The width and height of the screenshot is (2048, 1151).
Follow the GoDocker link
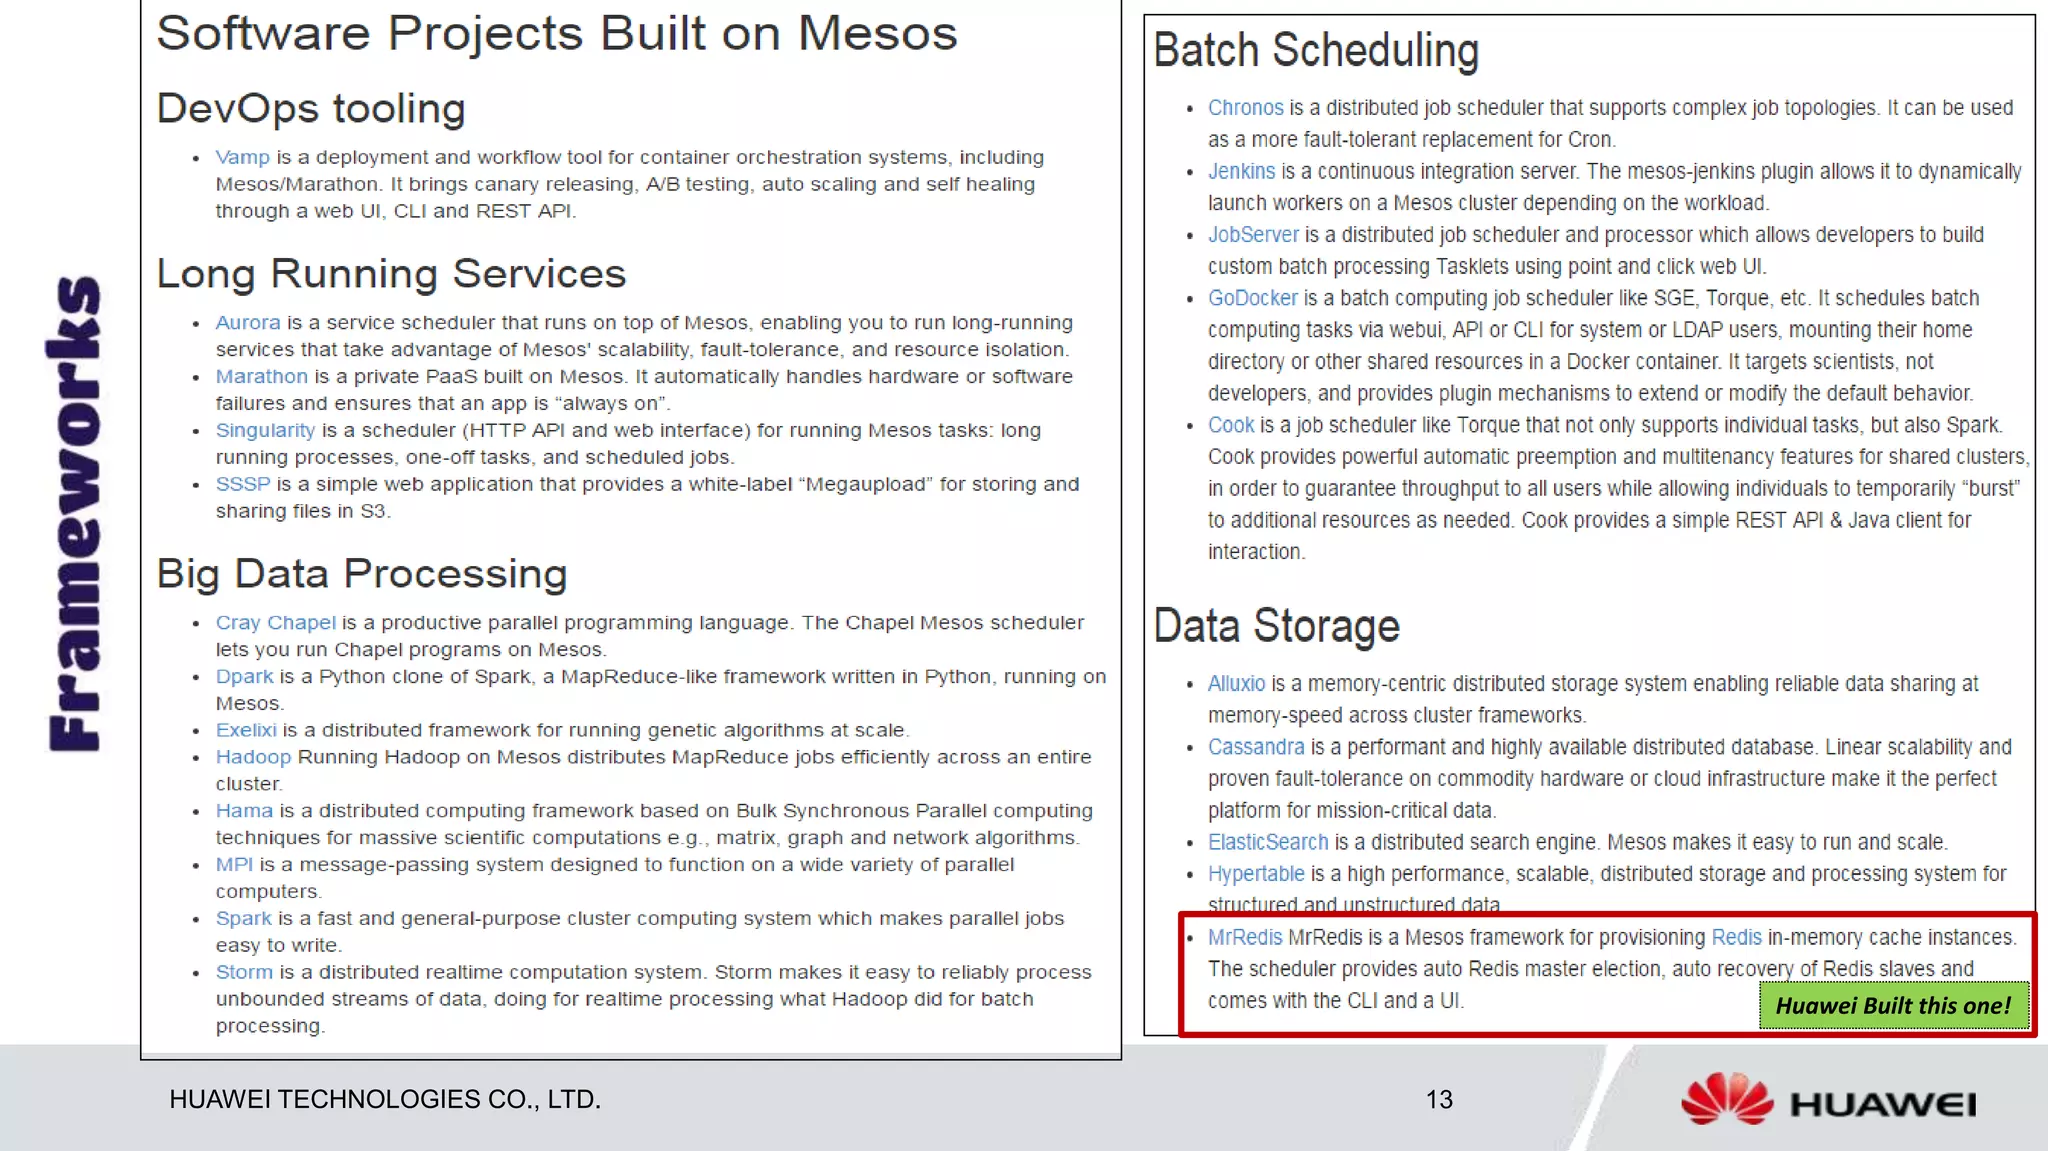(x=1252, y=298)
